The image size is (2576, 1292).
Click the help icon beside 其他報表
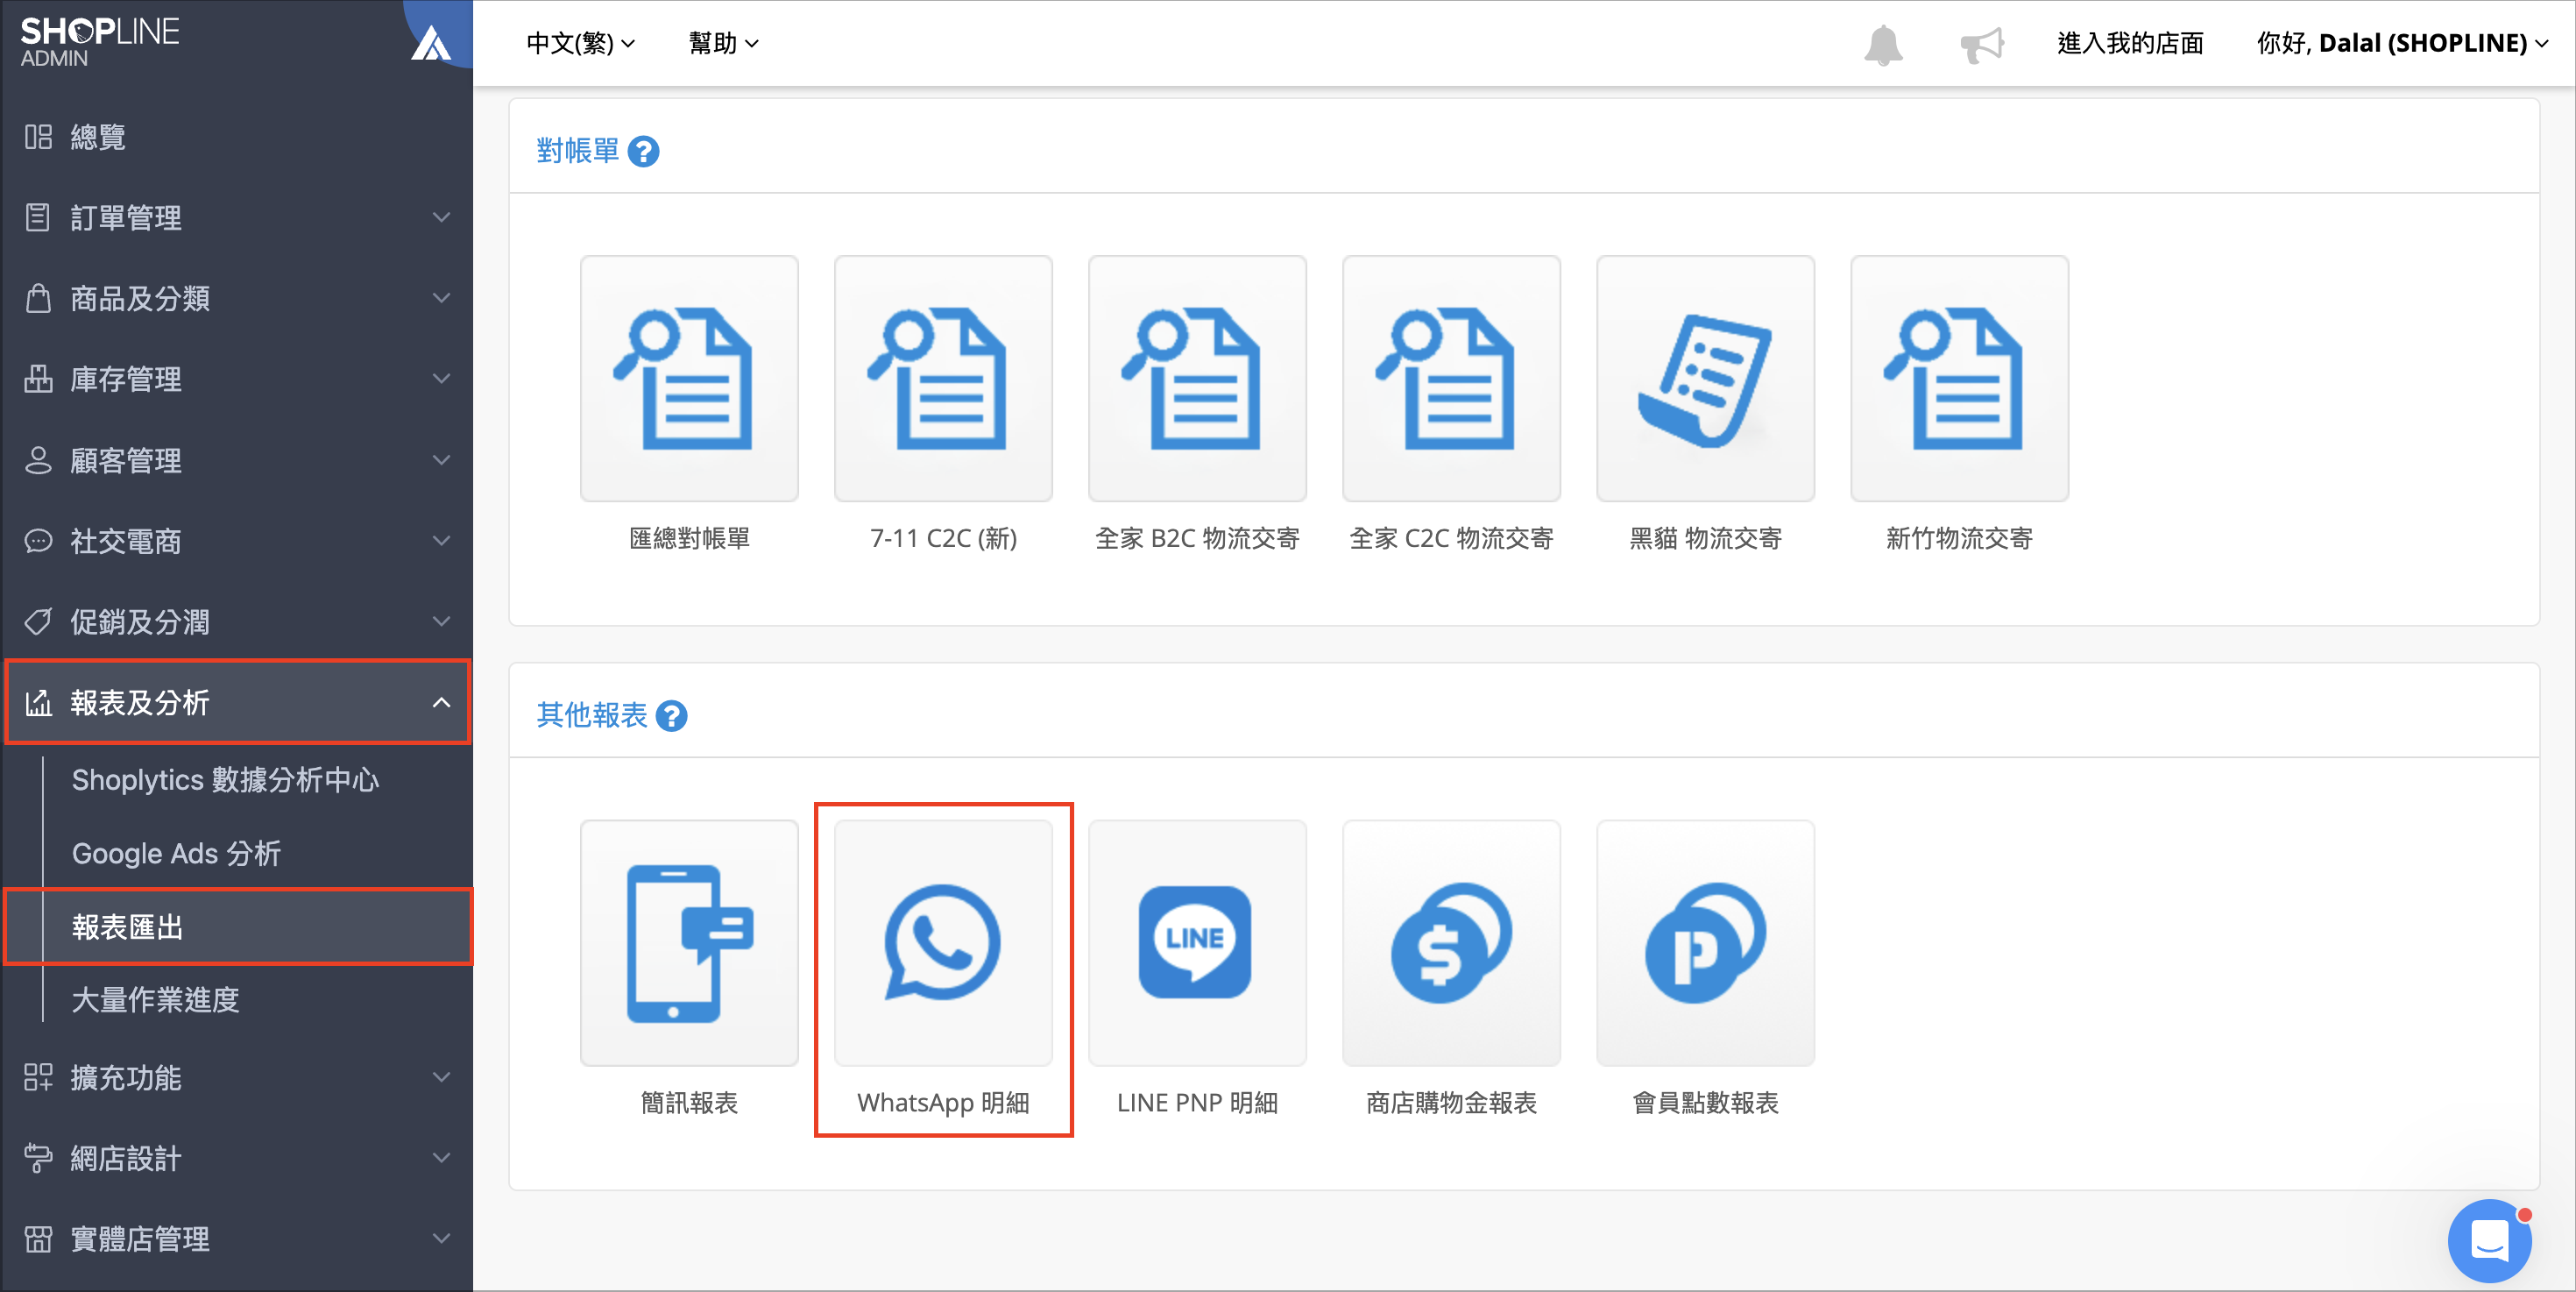[671, 716]
